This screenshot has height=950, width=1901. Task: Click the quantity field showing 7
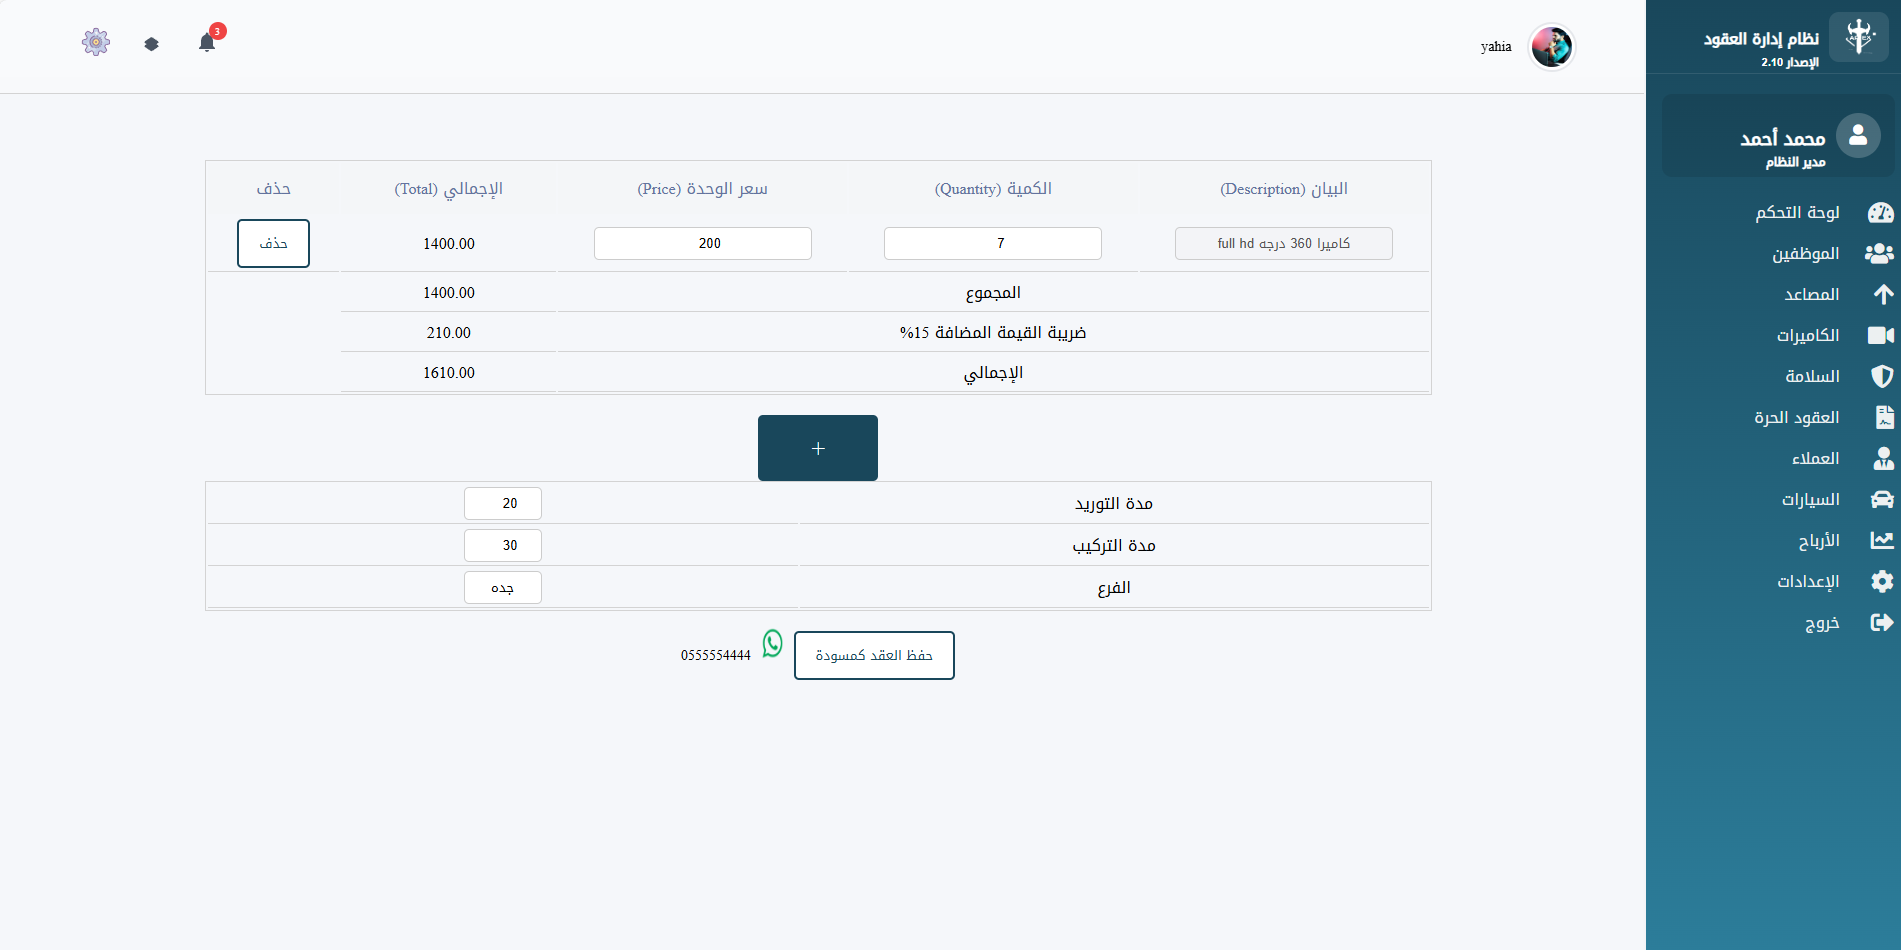coord(992,243)
